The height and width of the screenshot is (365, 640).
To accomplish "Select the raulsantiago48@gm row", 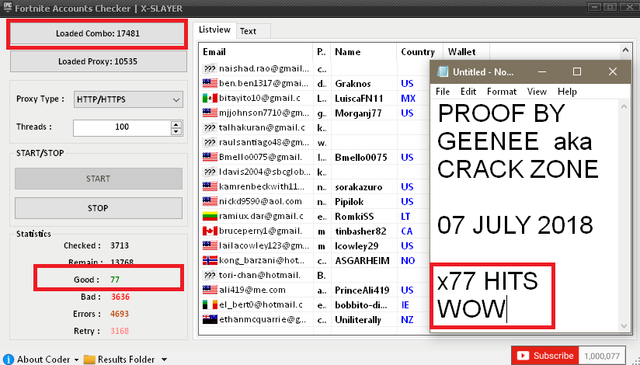I will coord(314,142).
